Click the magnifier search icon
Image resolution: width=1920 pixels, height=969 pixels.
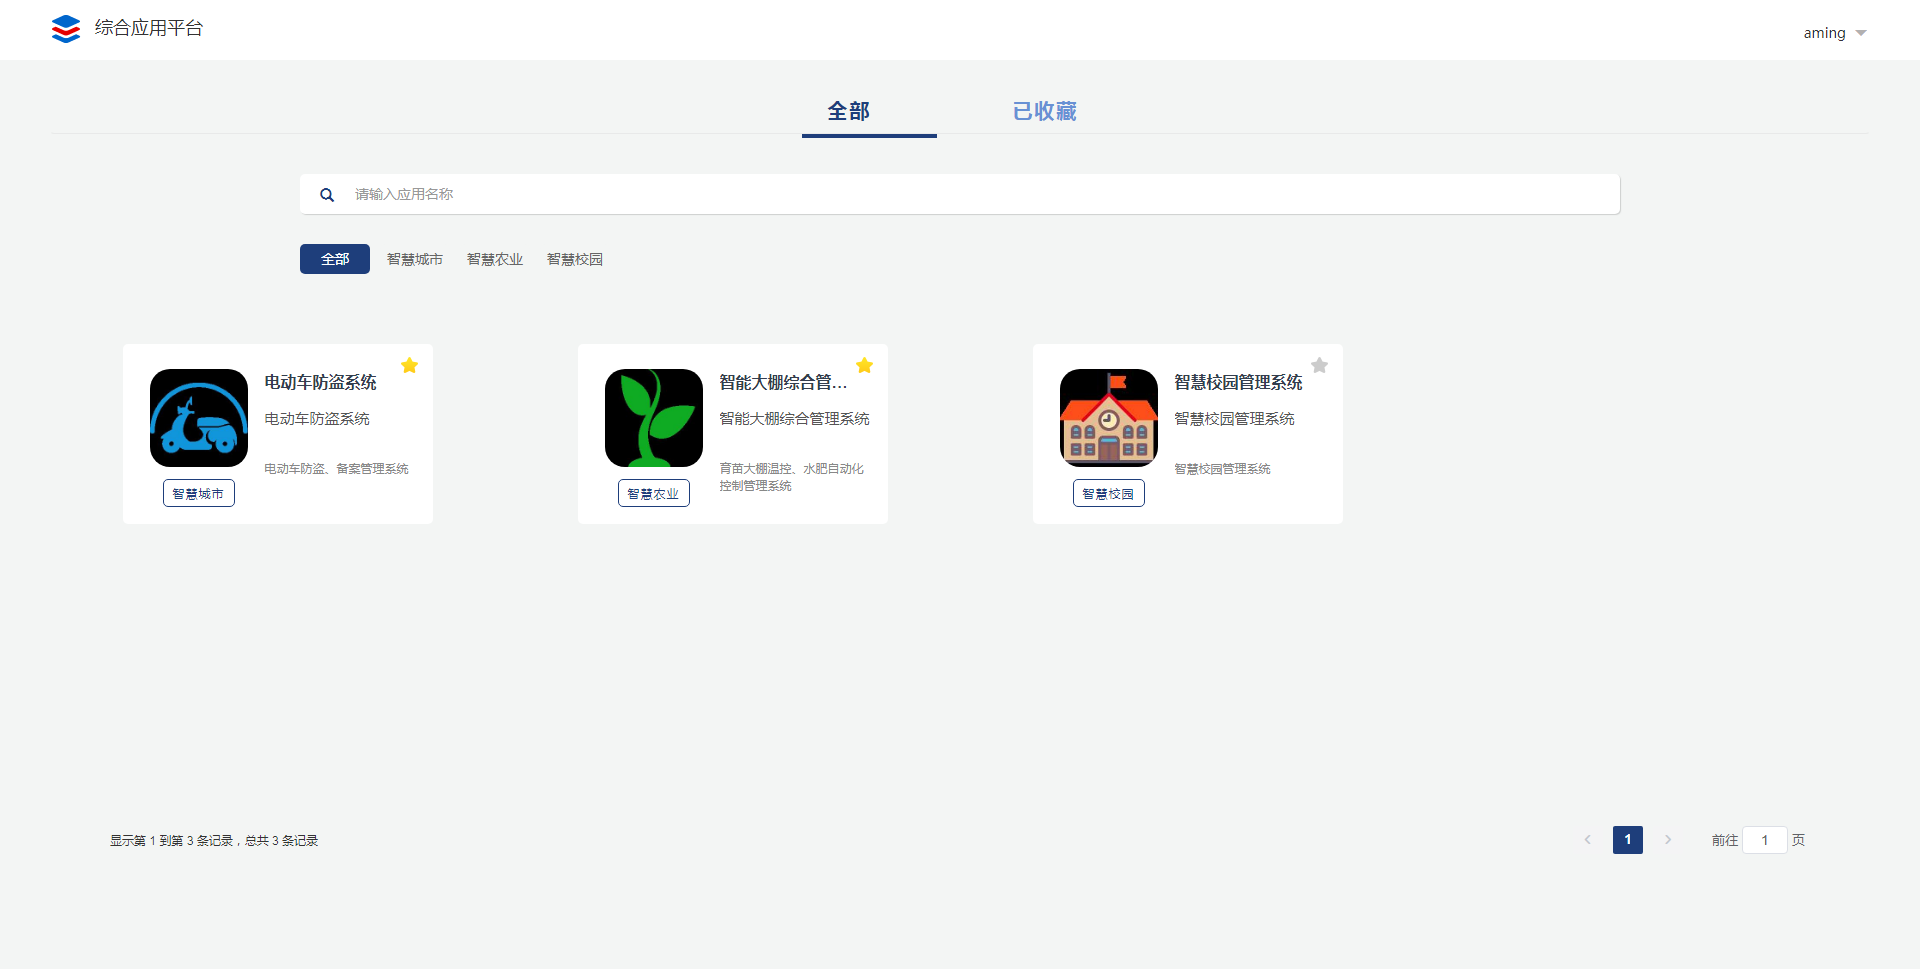point(327,195)
